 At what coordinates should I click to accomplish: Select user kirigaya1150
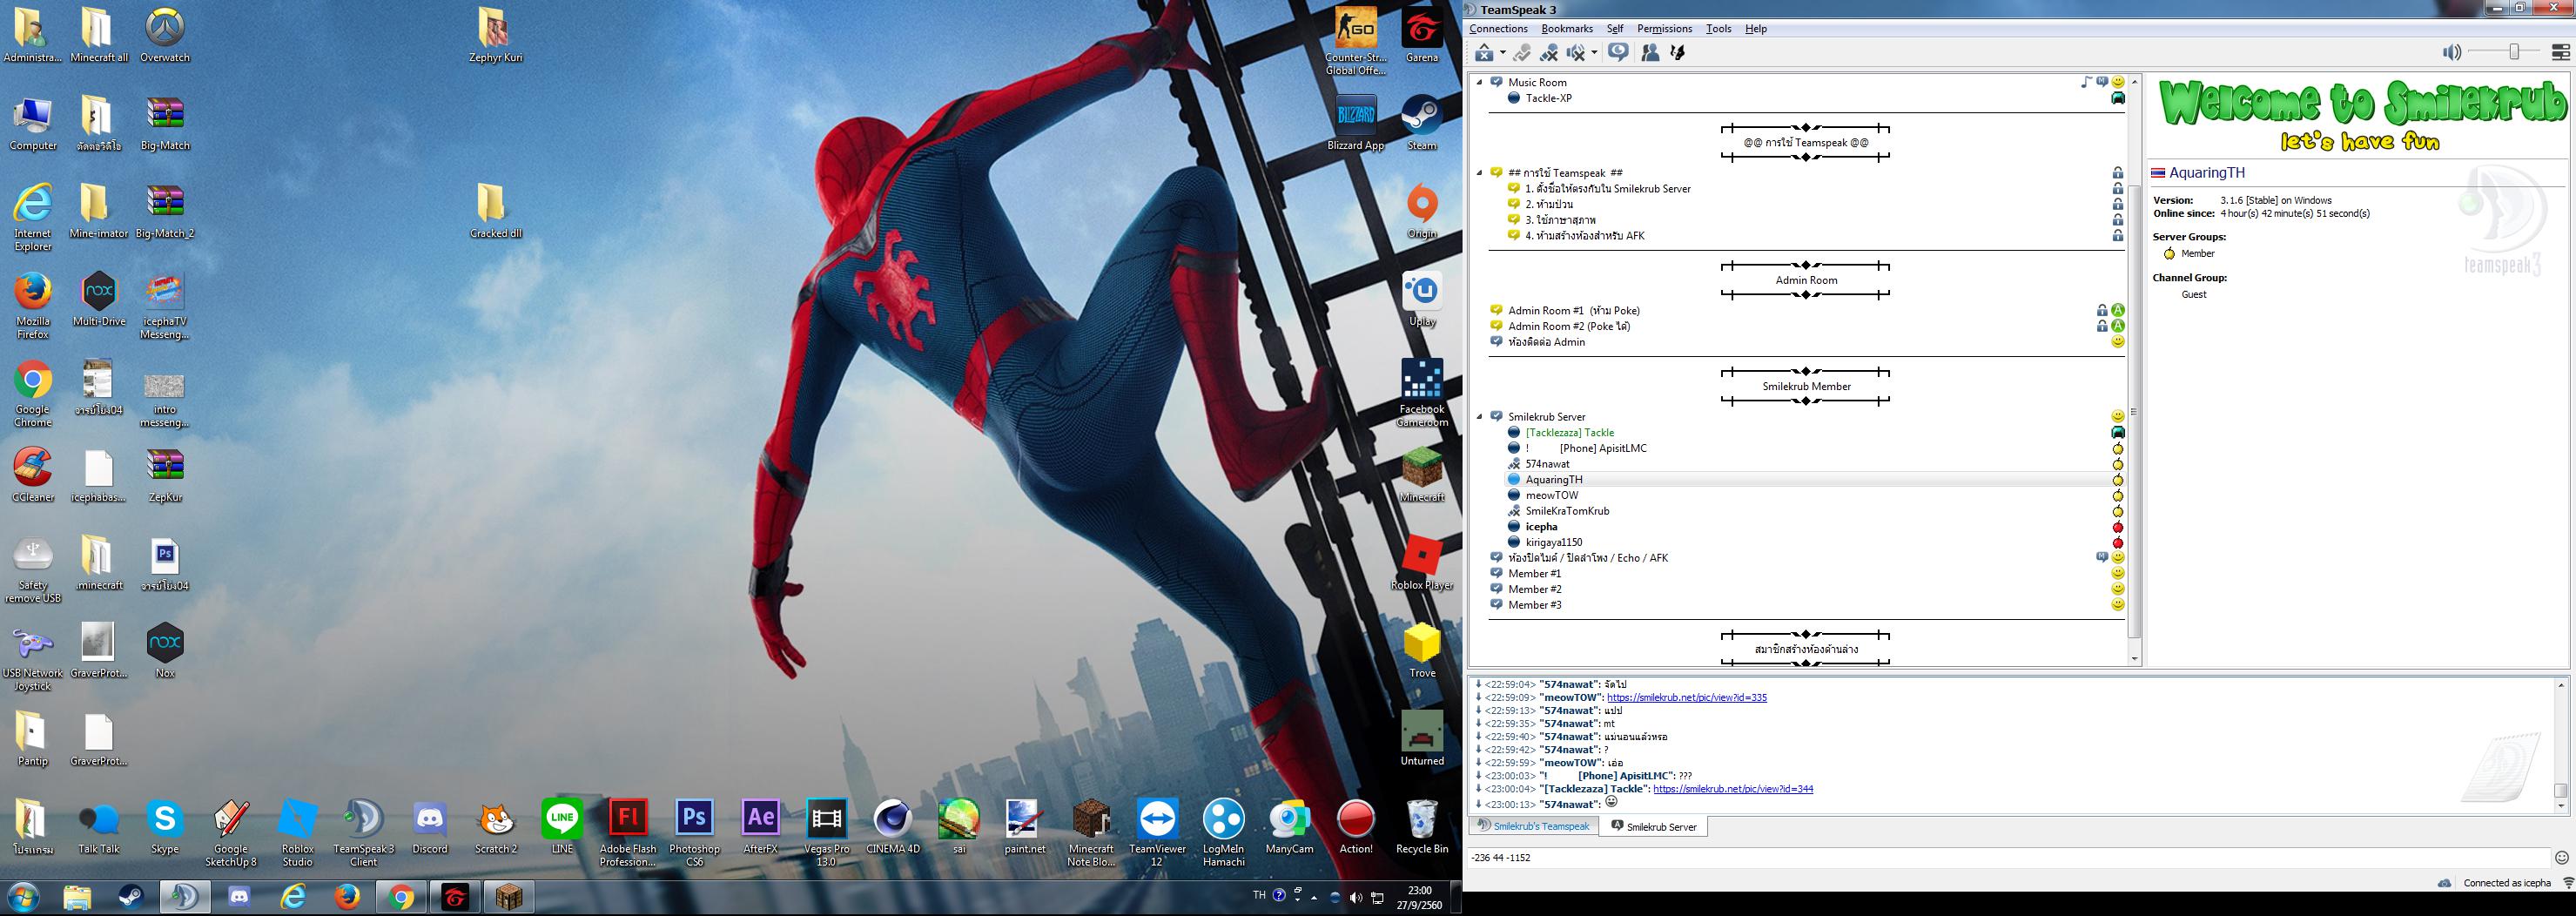tap(1553, 542)
